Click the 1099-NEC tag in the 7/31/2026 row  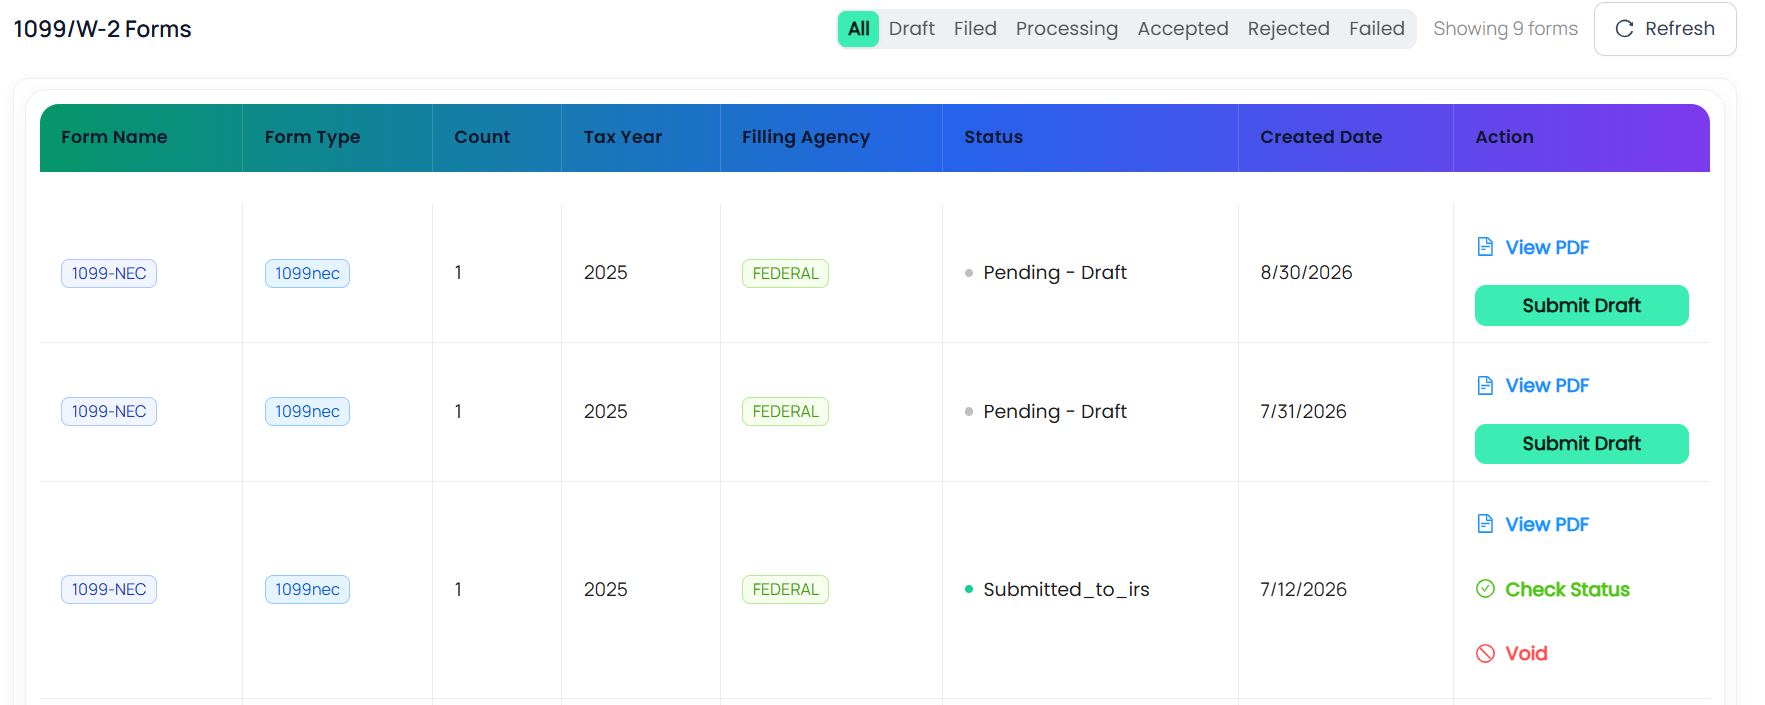pyautogui.click(x=109, y=411)
